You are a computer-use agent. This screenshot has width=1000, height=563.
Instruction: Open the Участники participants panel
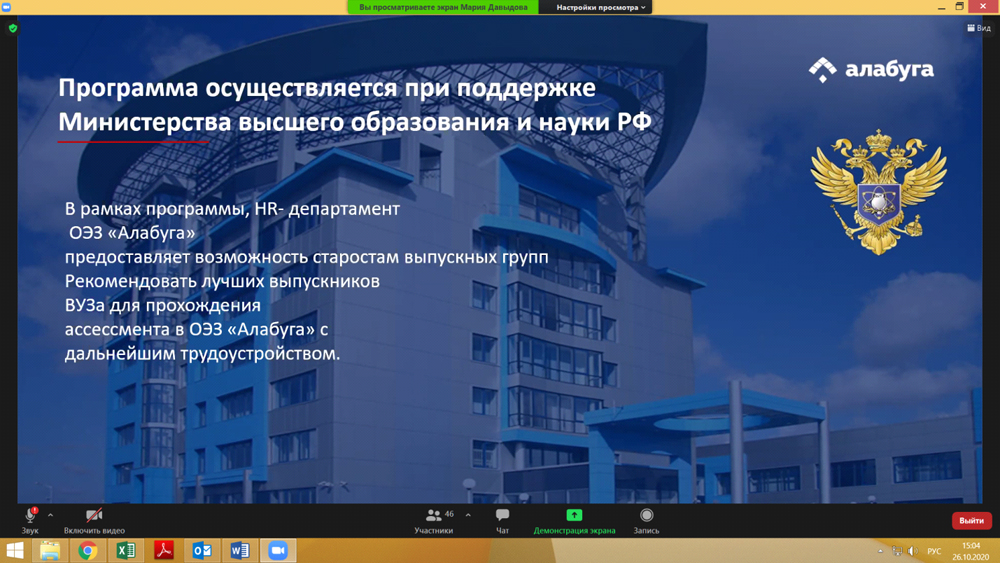coord(434,520)
